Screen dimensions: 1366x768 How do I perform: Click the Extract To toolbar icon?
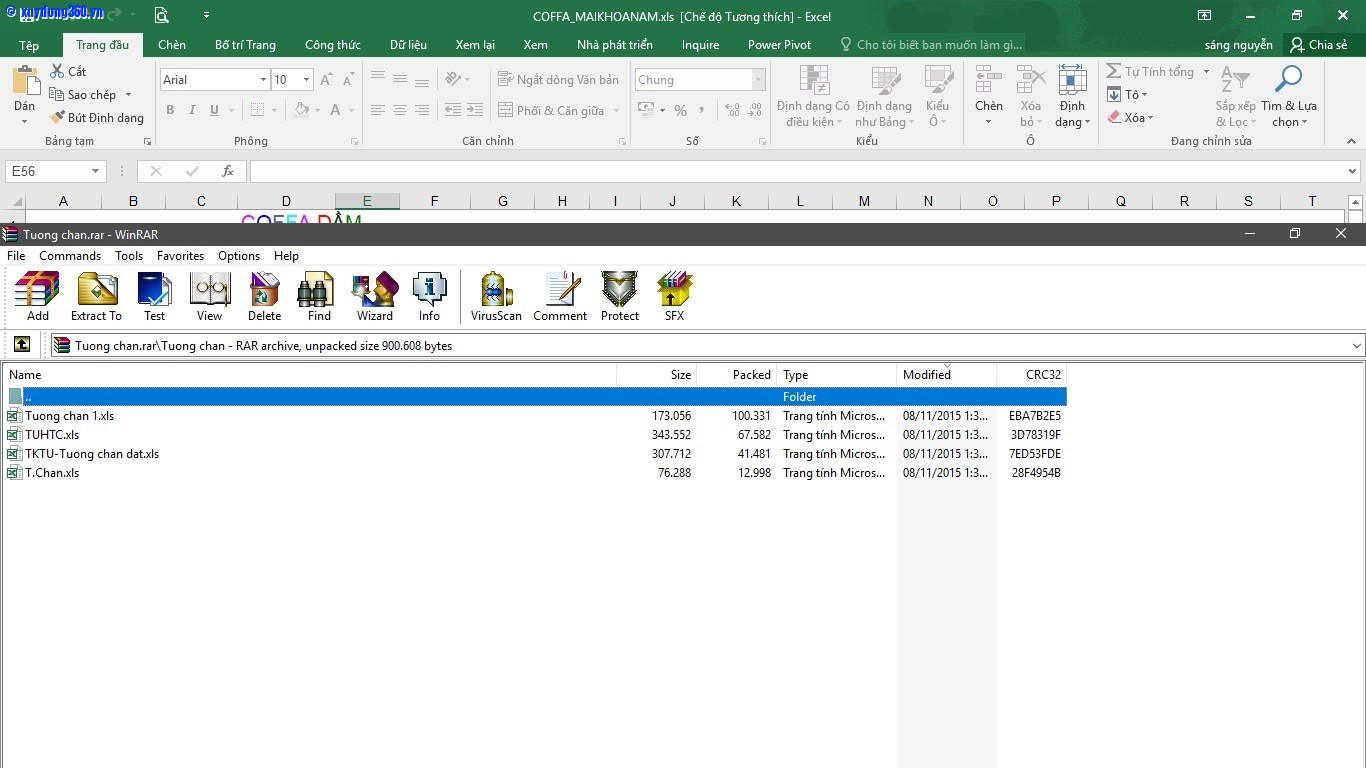(x=96, y=297)
